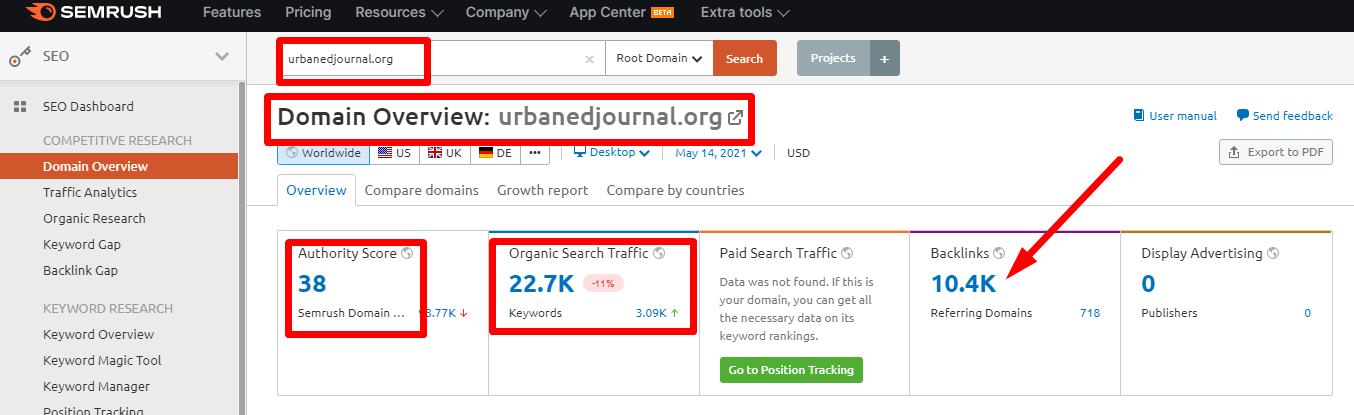Image resolution: width=1354 pixels, height=415 pixels.
Task: Click the Send feedback chat icon
Action: [x=1242, y=116]
